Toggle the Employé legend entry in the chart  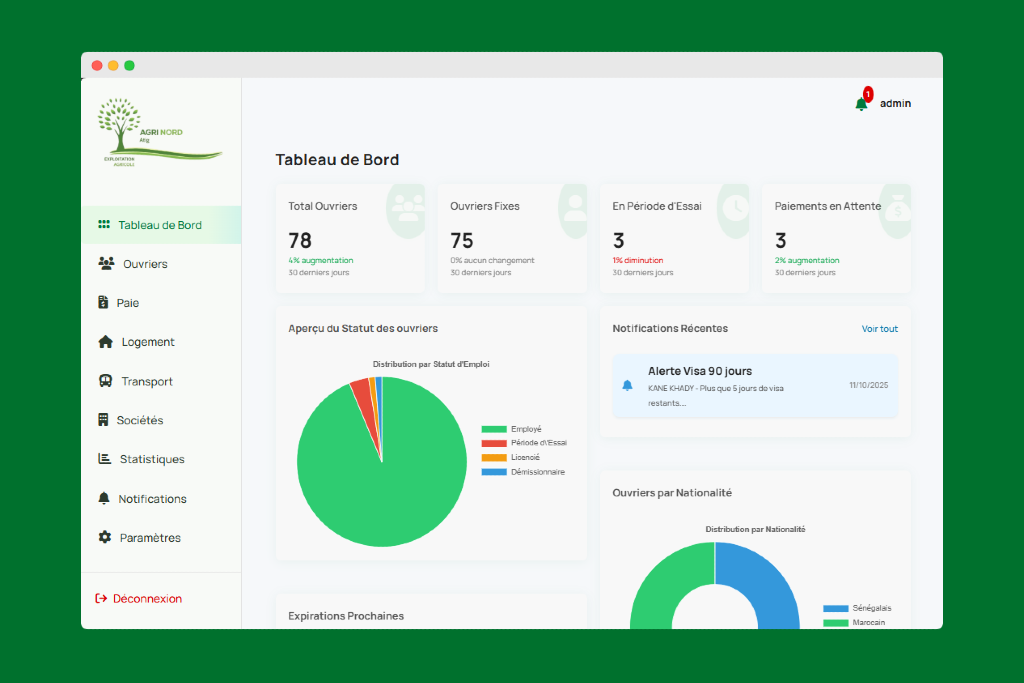pyautogui.click(x=525, y=429)
